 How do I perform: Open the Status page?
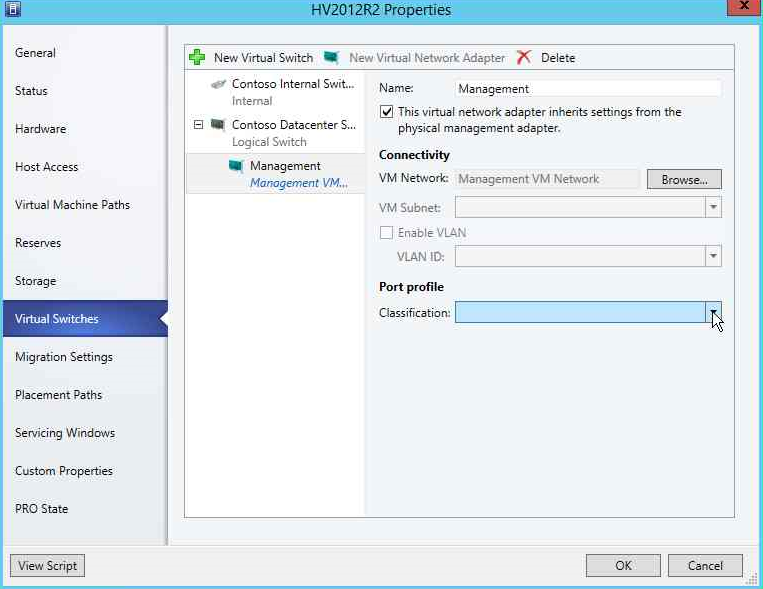click(32, 91)
